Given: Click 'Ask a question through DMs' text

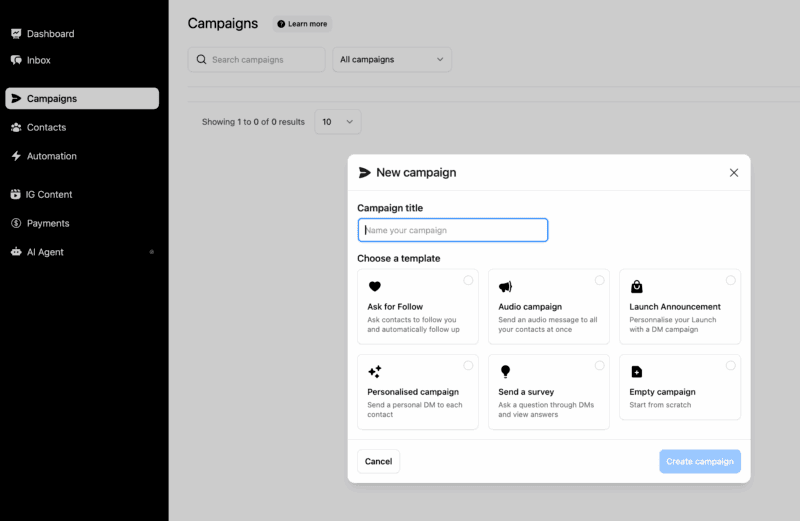Looking at the screenshot, I should (546, 405).
